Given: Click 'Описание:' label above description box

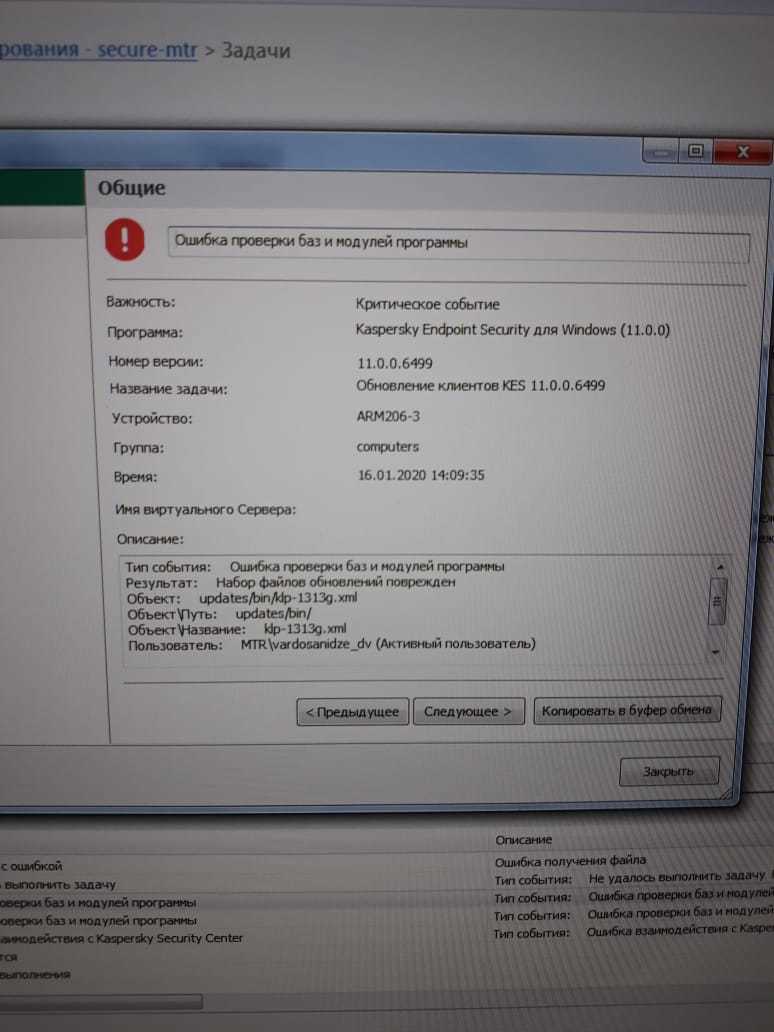Looking at the screenshot, I should [x=150, y=539].
